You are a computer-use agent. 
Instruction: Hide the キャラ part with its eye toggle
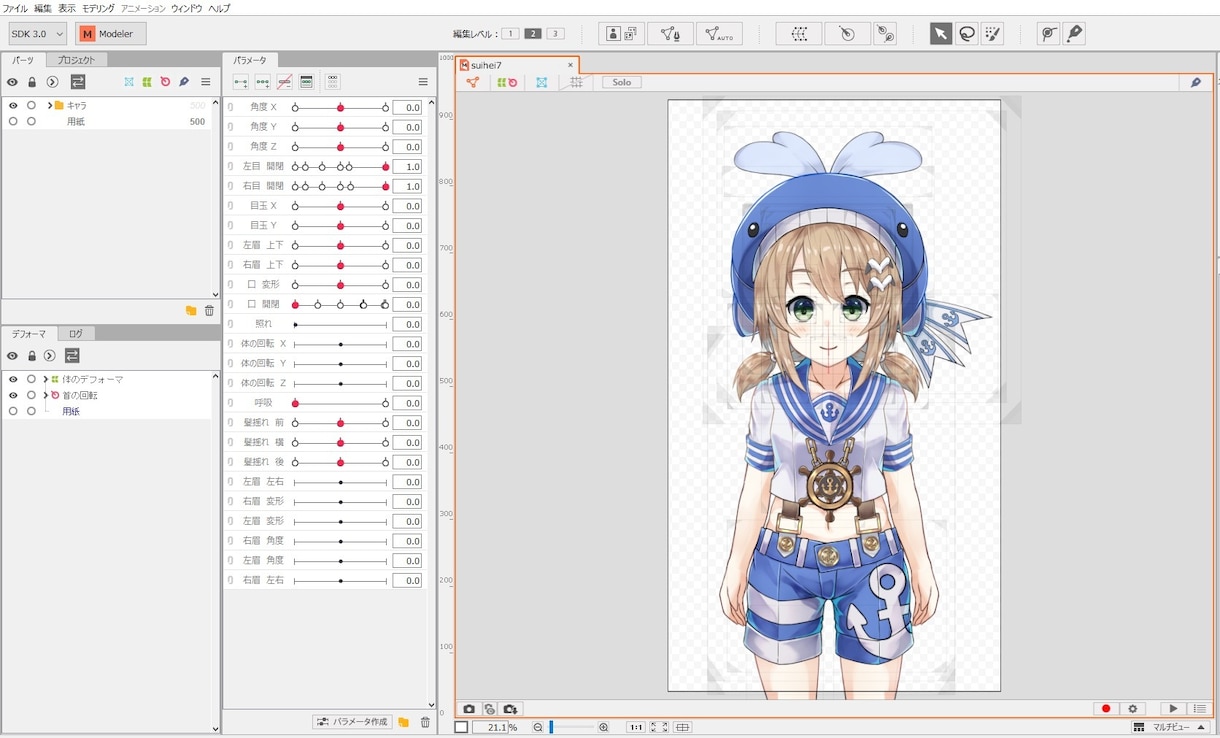(13, 105)
